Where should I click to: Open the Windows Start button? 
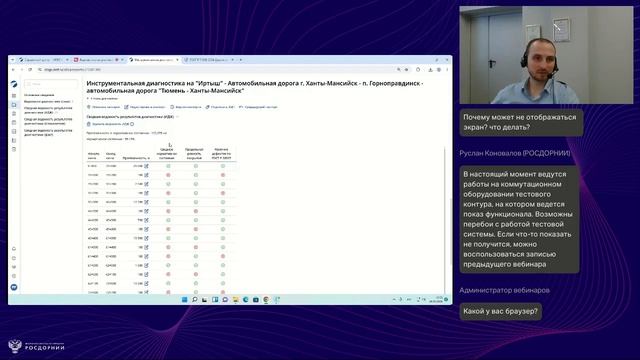184,300
